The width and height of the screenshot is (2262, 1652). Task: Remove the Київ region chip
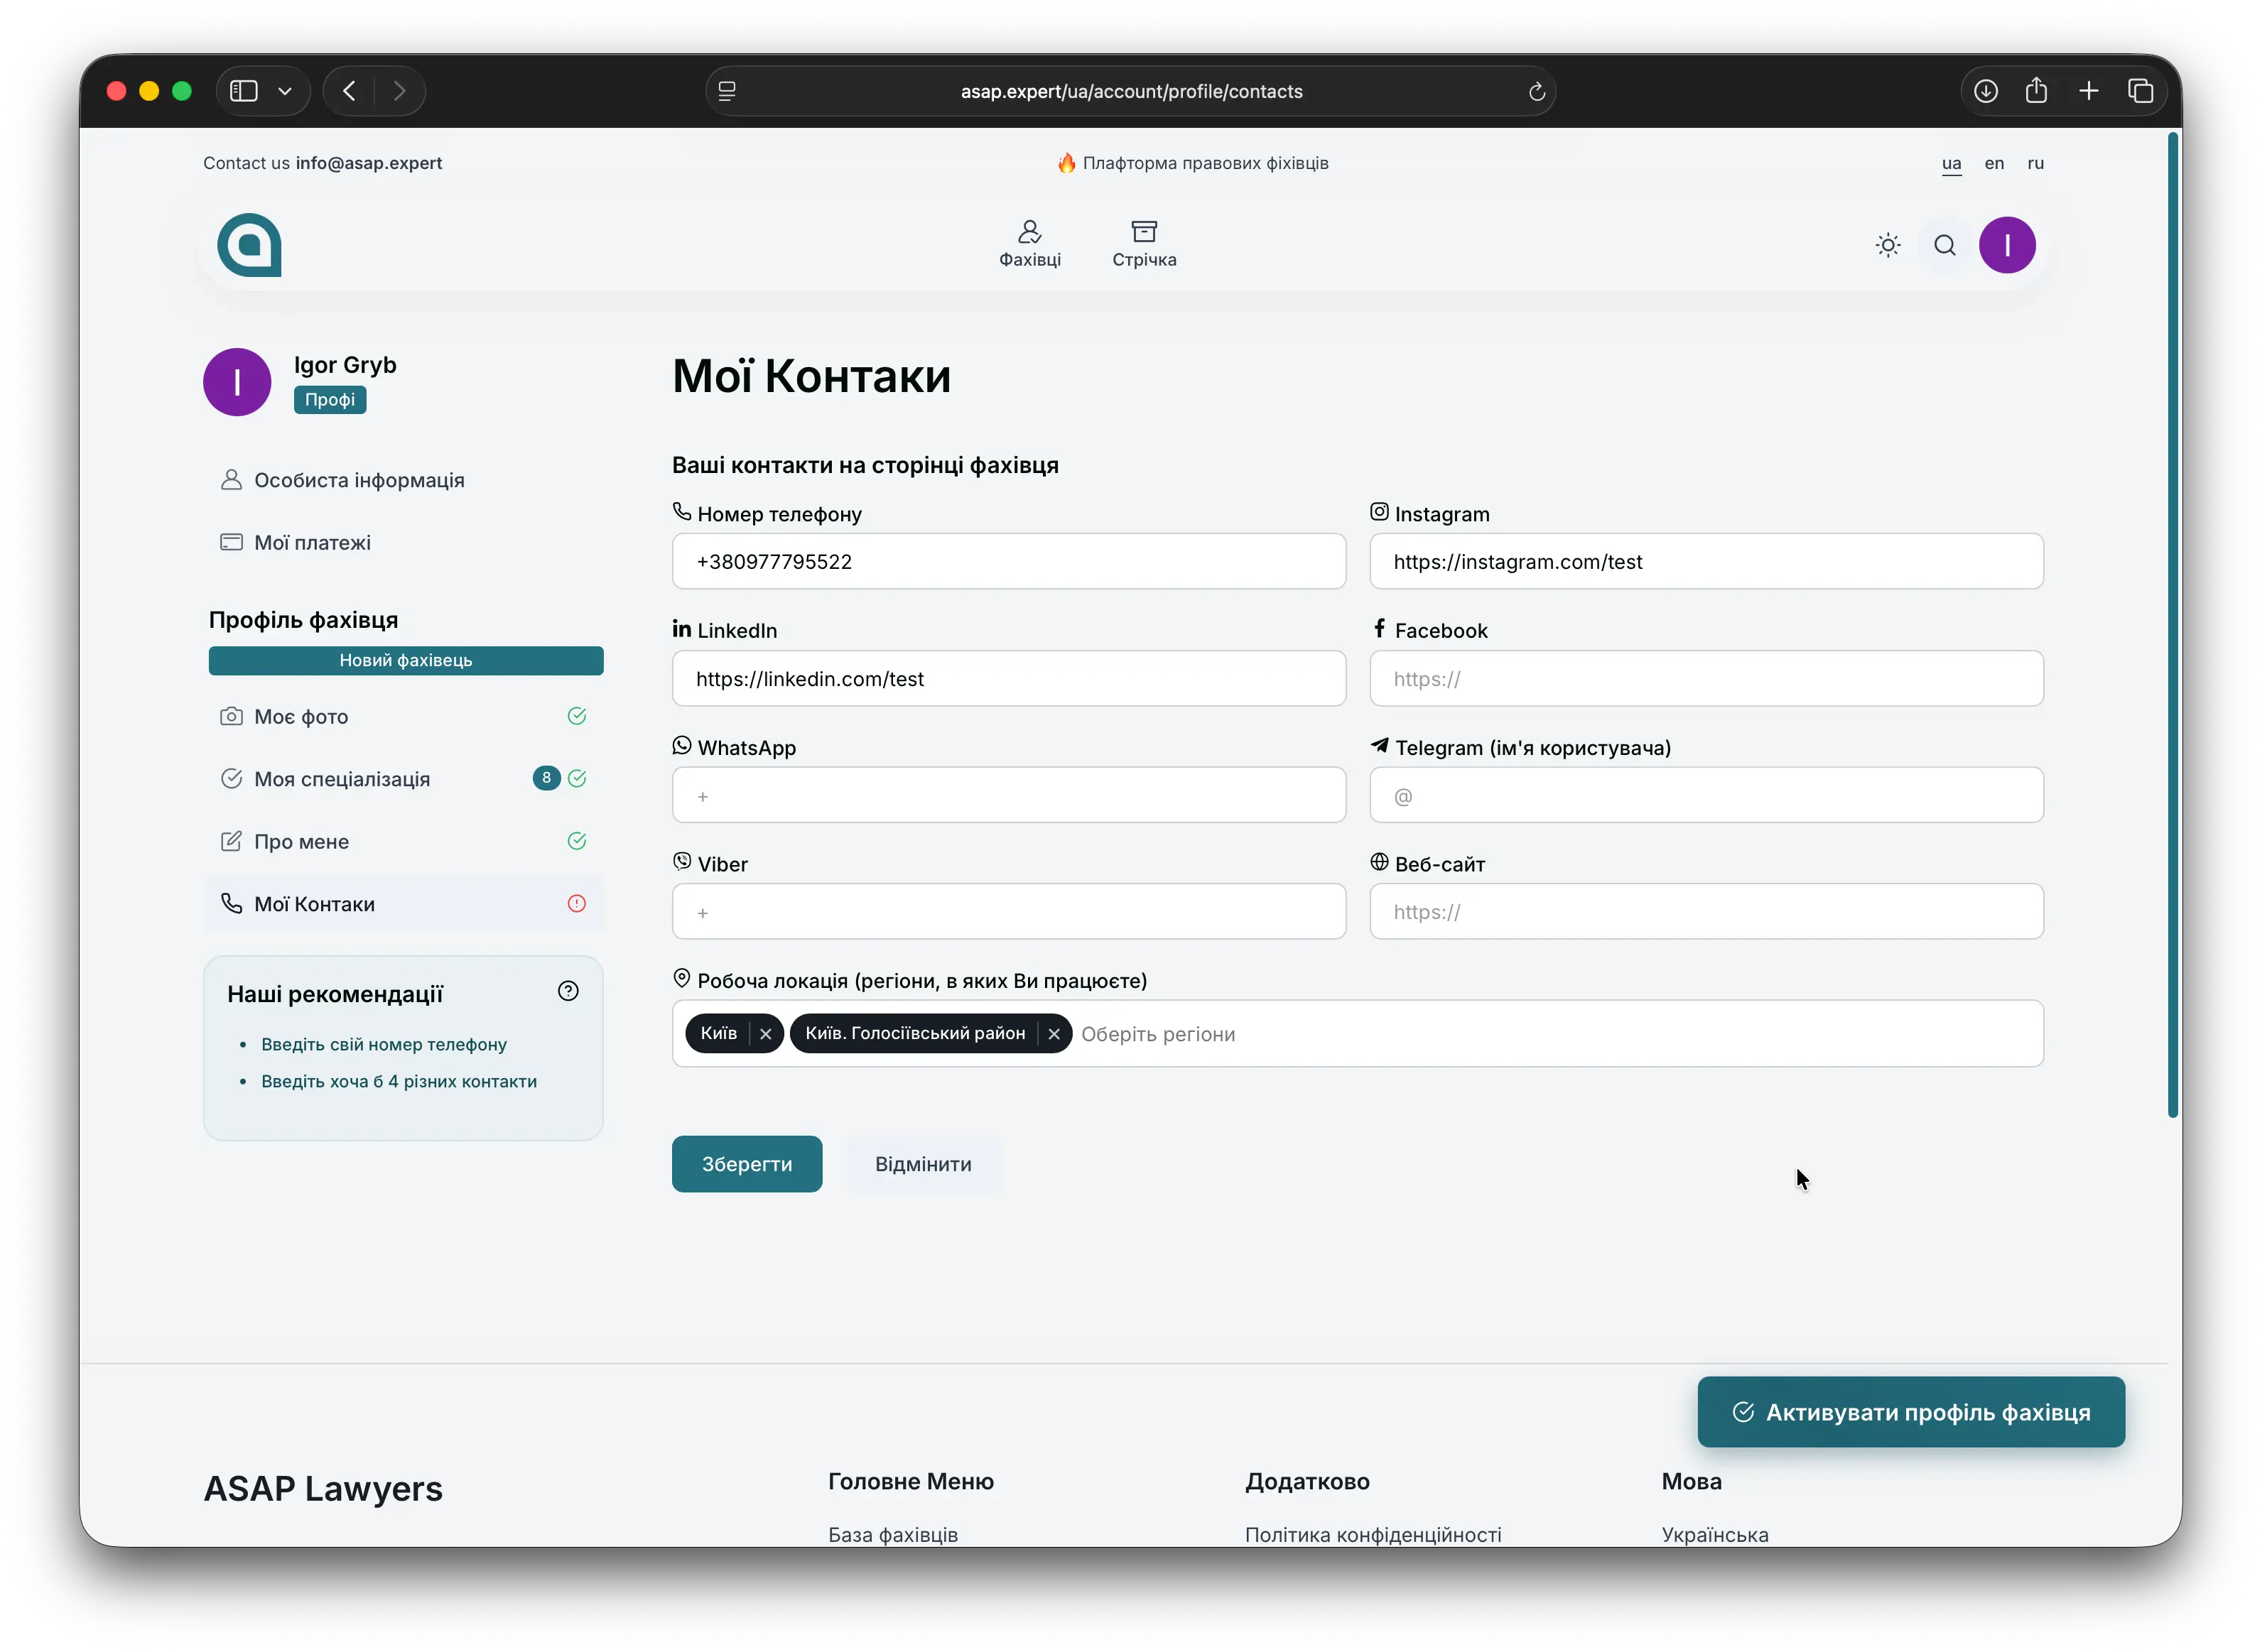[766, 1033]
